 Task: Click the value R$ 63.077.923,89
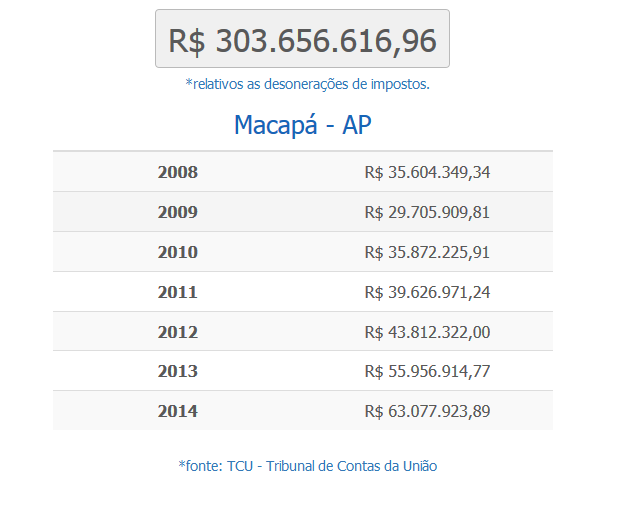(427, 412)
